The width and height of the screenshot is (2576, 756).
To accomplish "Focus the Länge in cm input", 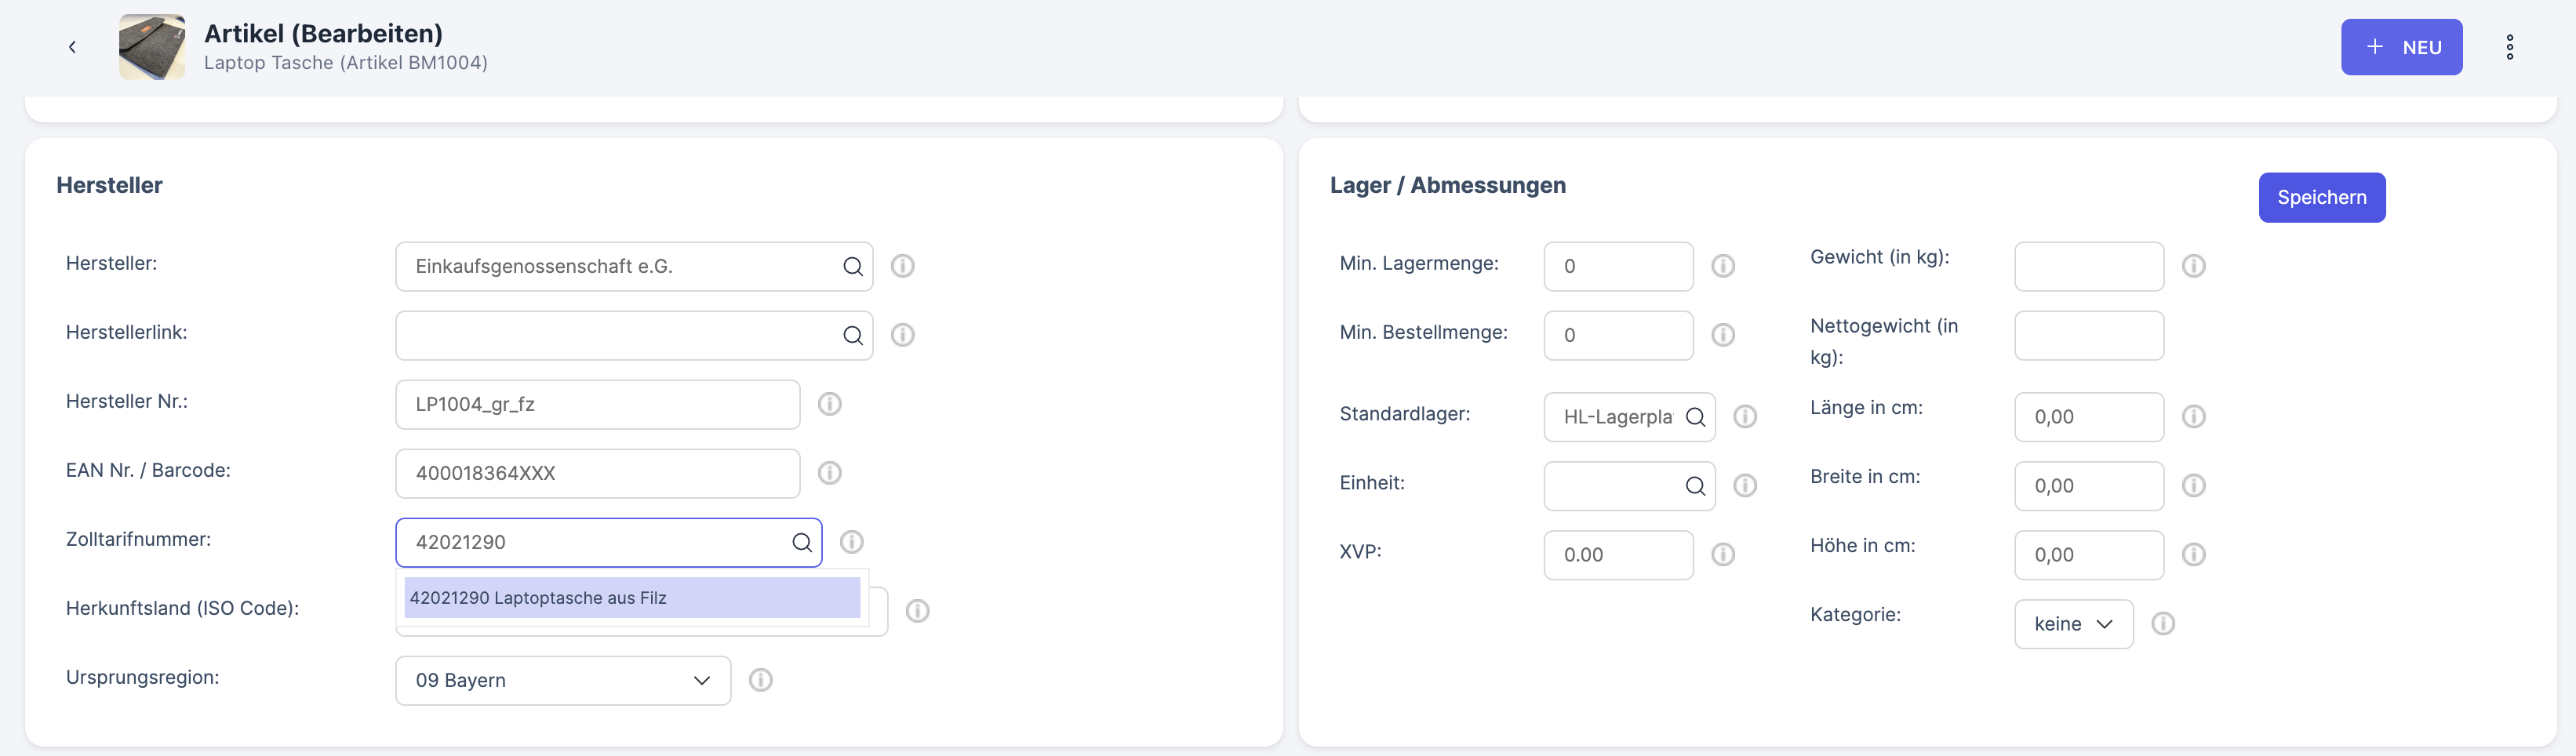I will 2088,417.
